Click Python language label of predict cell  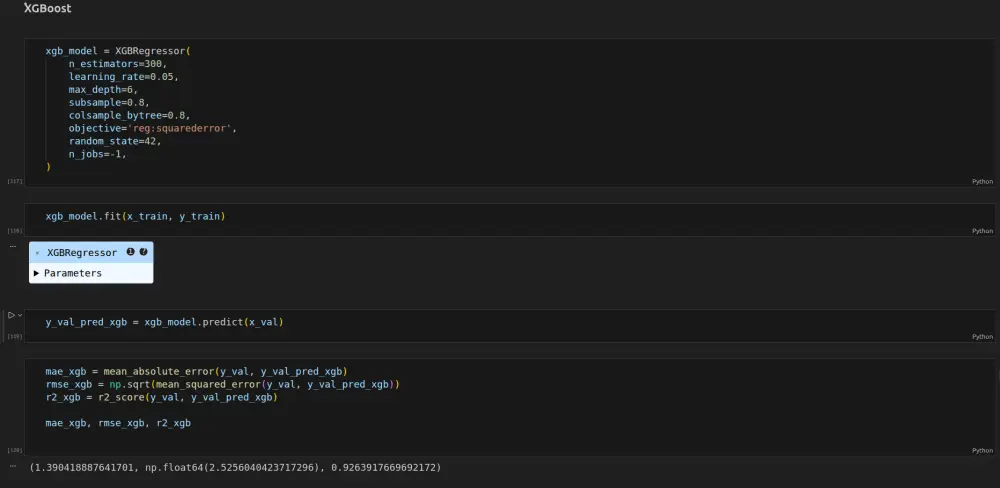pyautogui.click(x=981, y=336)
